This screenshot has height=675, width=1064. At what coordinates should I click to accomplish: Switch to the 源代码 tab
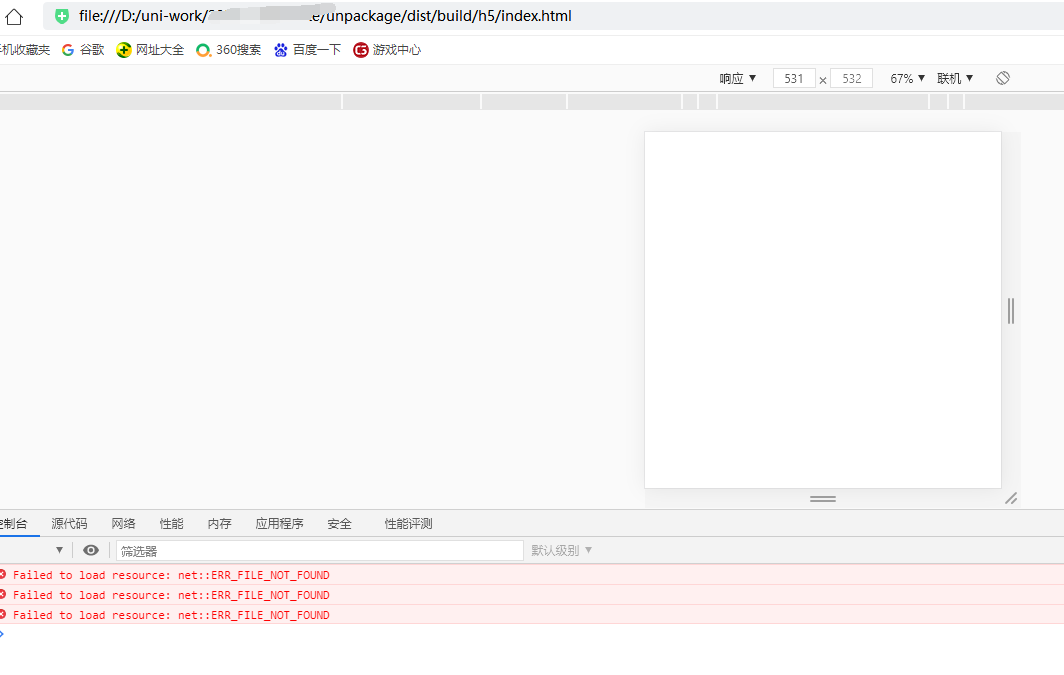[68, 522]
